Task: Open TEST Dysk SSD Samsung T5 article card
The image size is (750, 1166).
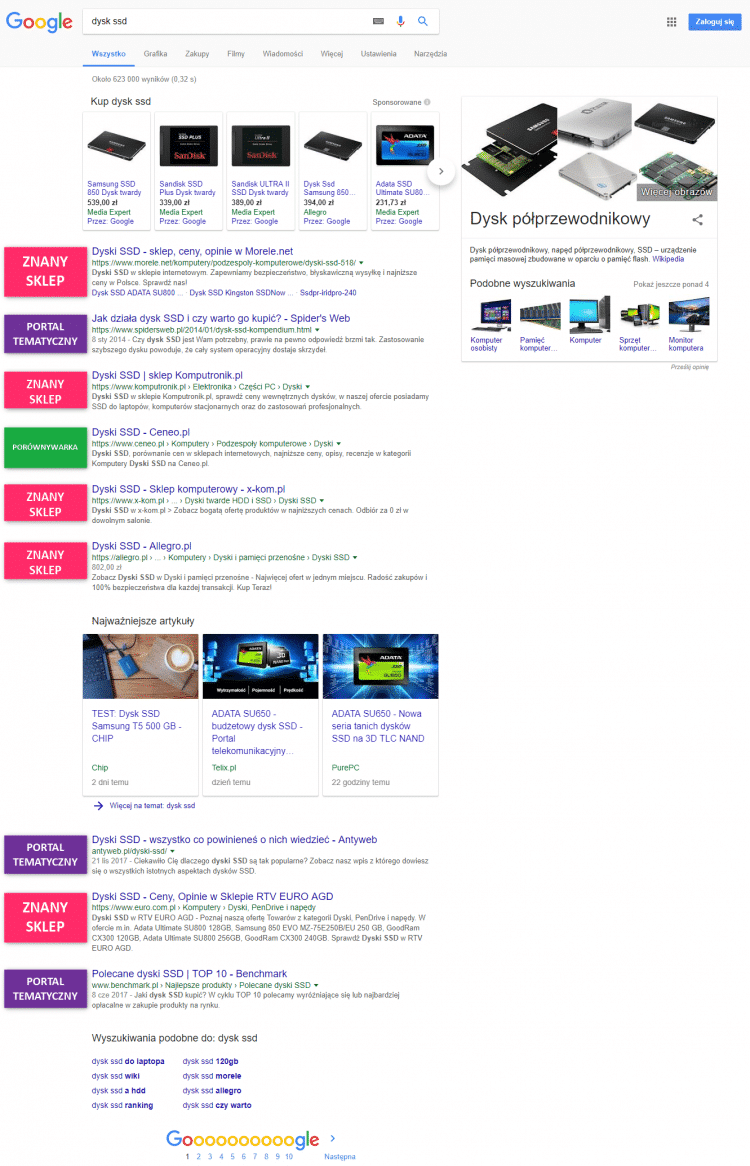Action: 140,715
